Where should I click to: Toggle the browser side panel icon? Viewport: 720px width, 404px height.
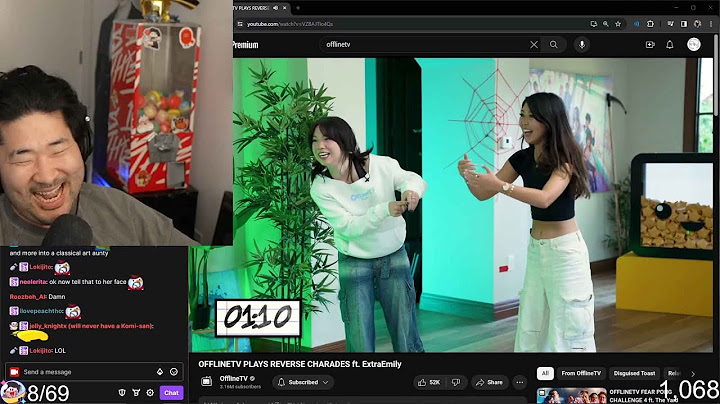(684, 24)
